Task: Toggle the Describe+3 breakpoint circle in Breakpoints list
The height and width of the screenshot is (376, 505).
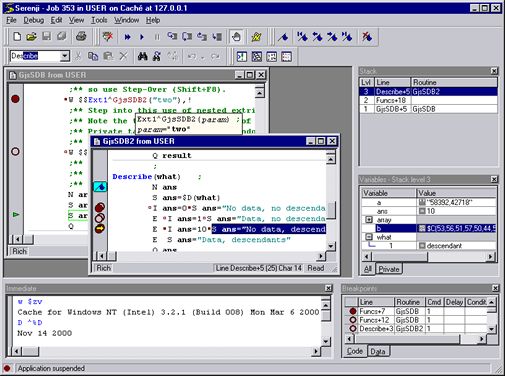Action: pyautogui.click(x=353, y=328)
